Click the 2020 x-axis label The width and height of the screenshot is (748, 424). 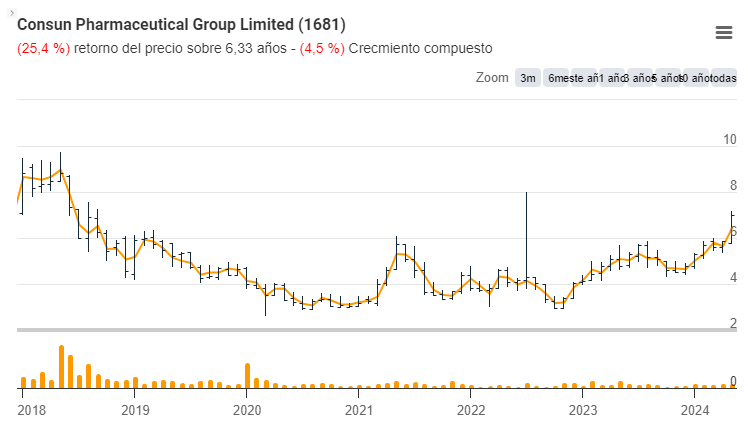pos(247,410)
